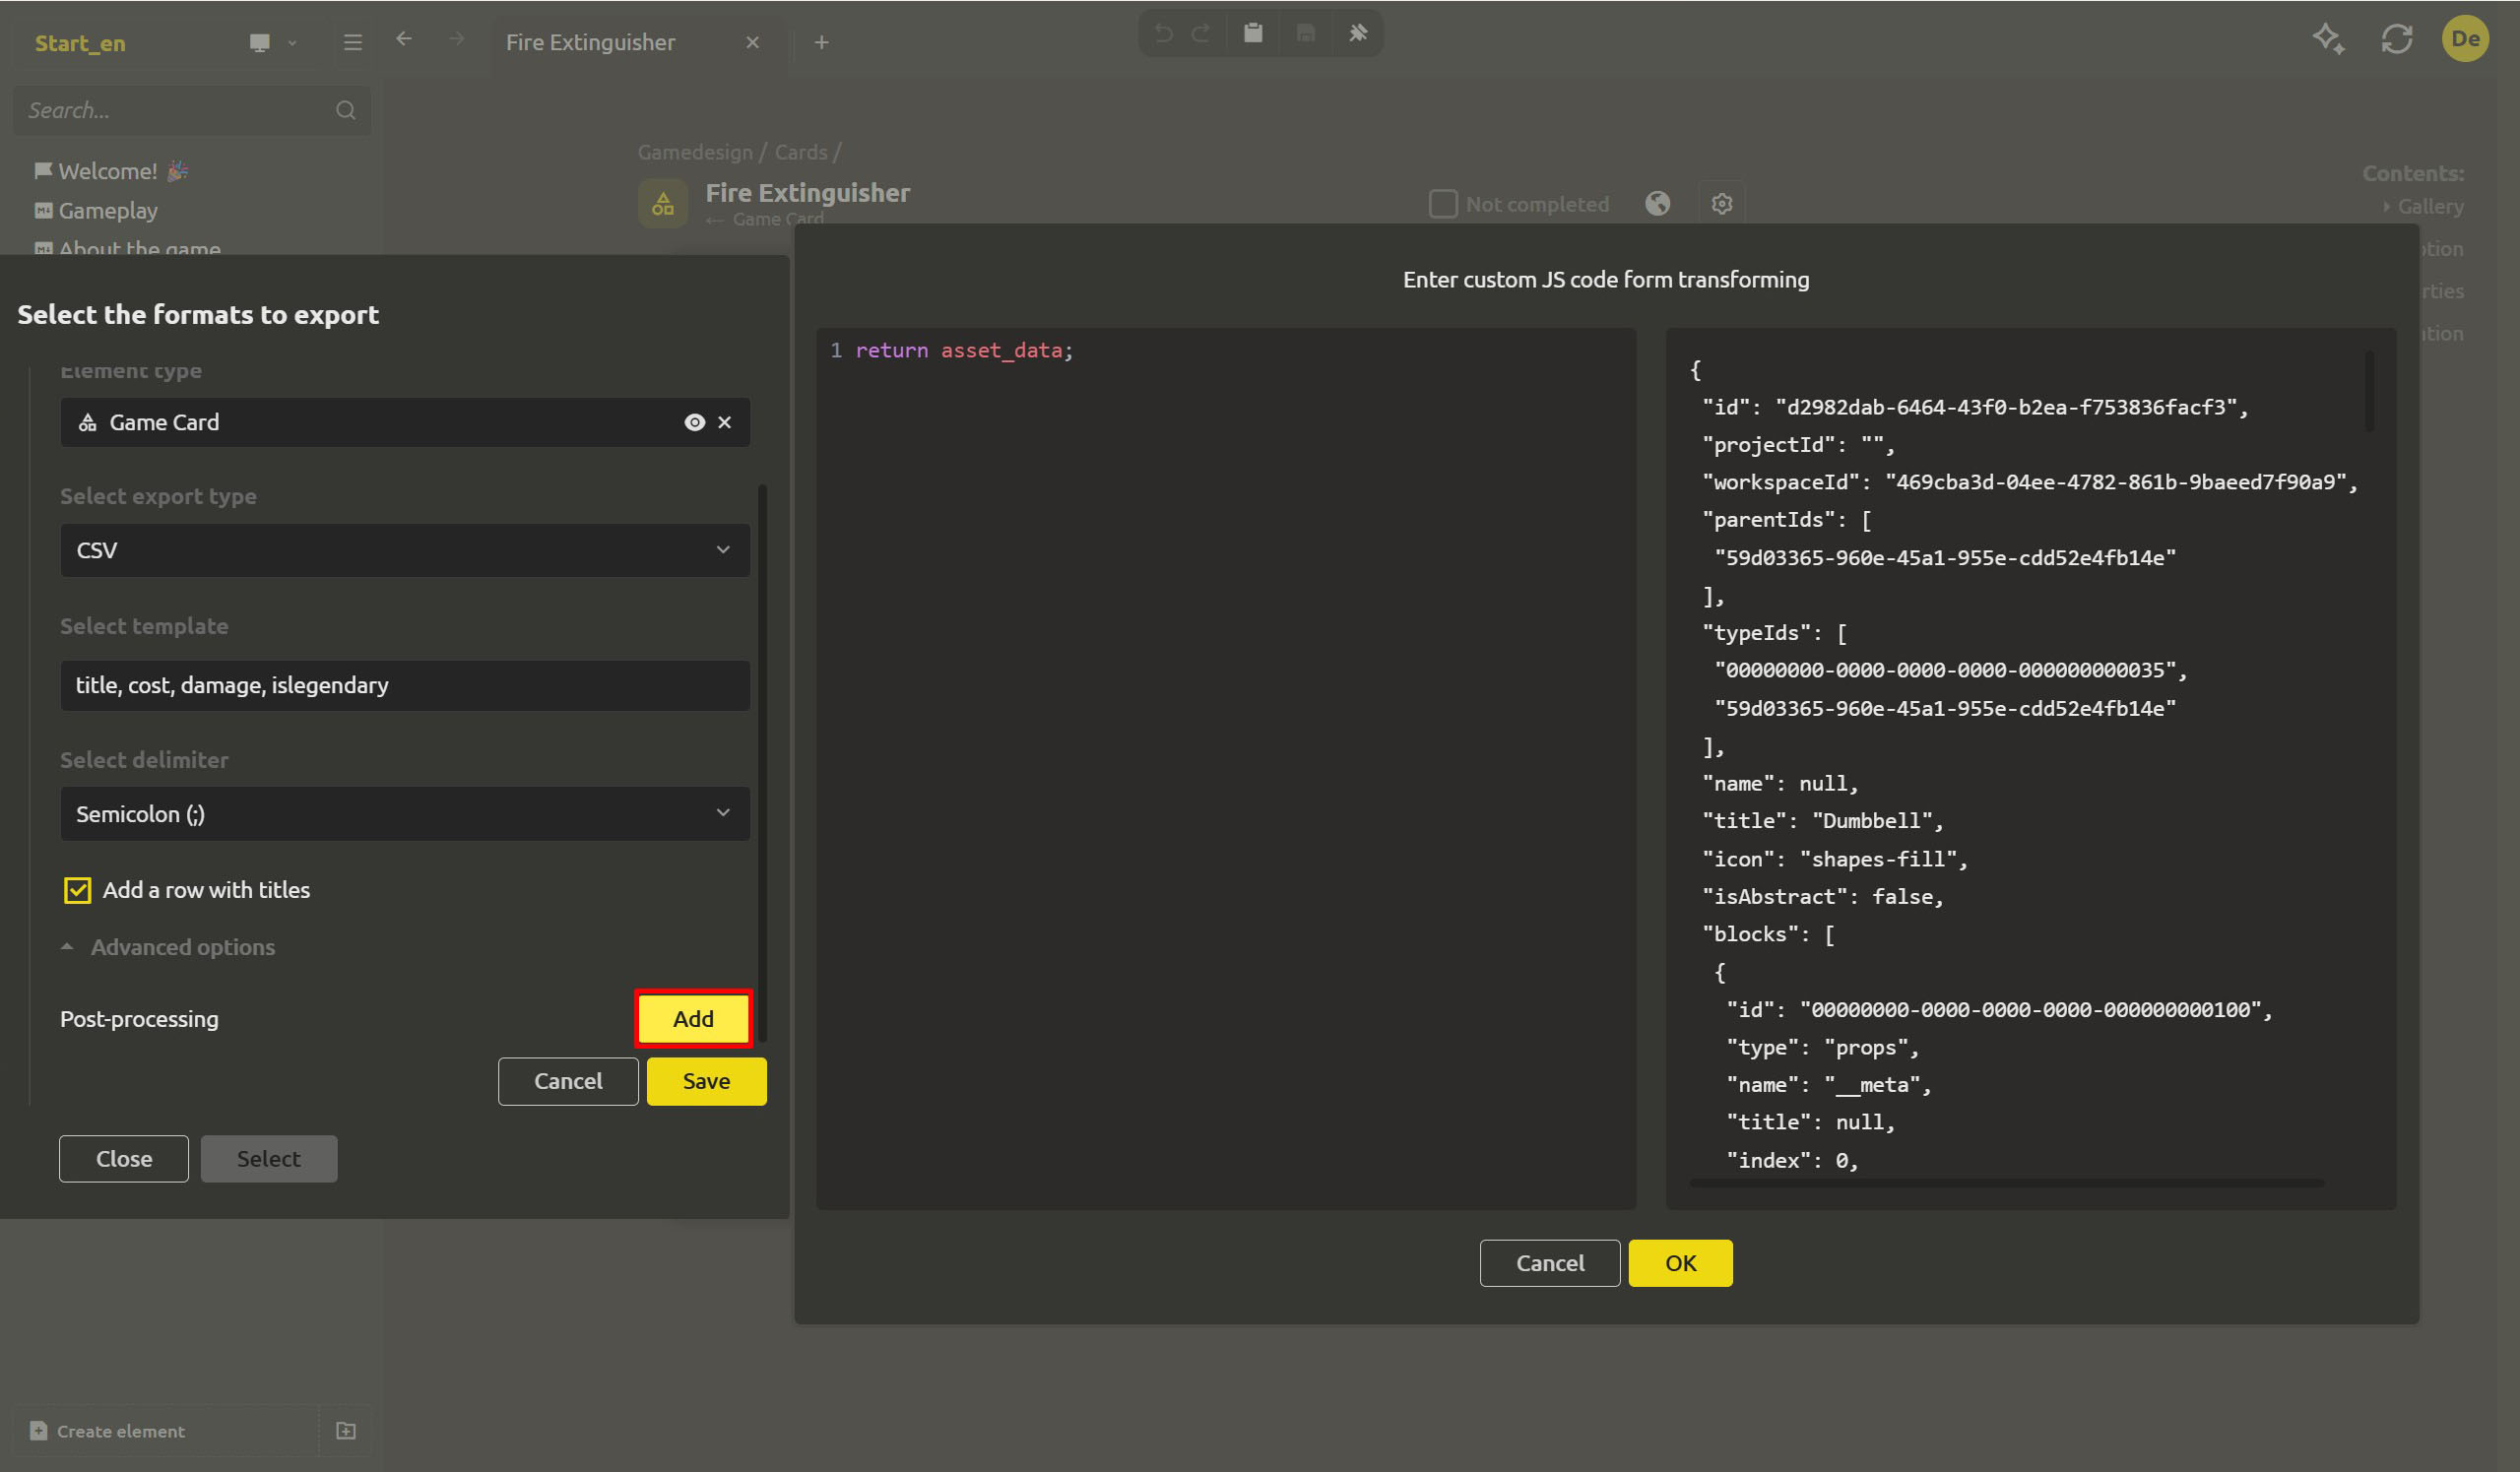Screen dimensions: 2520x1472
Task: Expand the Gallery contents entry
Action: pyautogui.click(x=2423, y=206)
